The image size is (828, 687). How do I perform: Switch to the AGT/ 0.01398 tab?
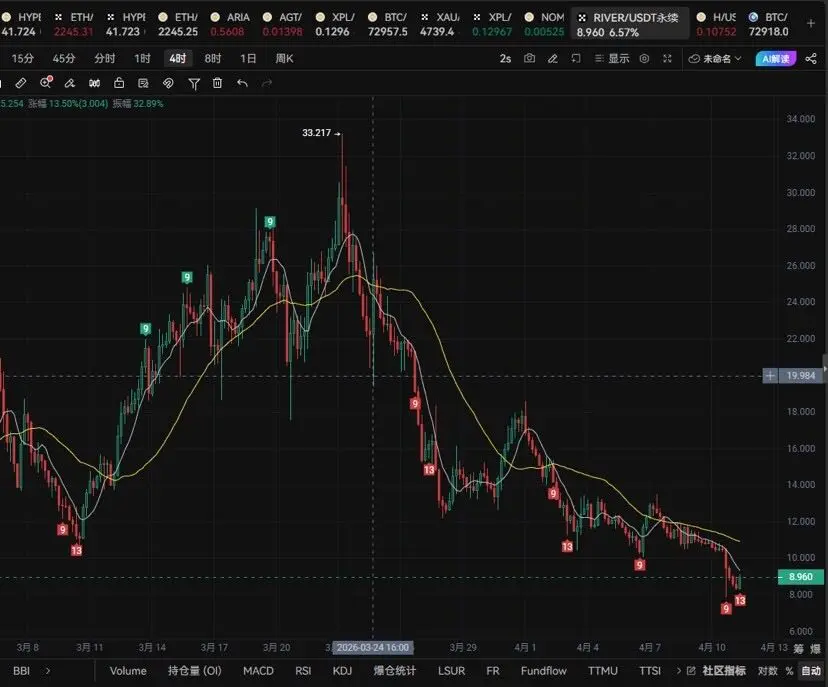[284, 24]
